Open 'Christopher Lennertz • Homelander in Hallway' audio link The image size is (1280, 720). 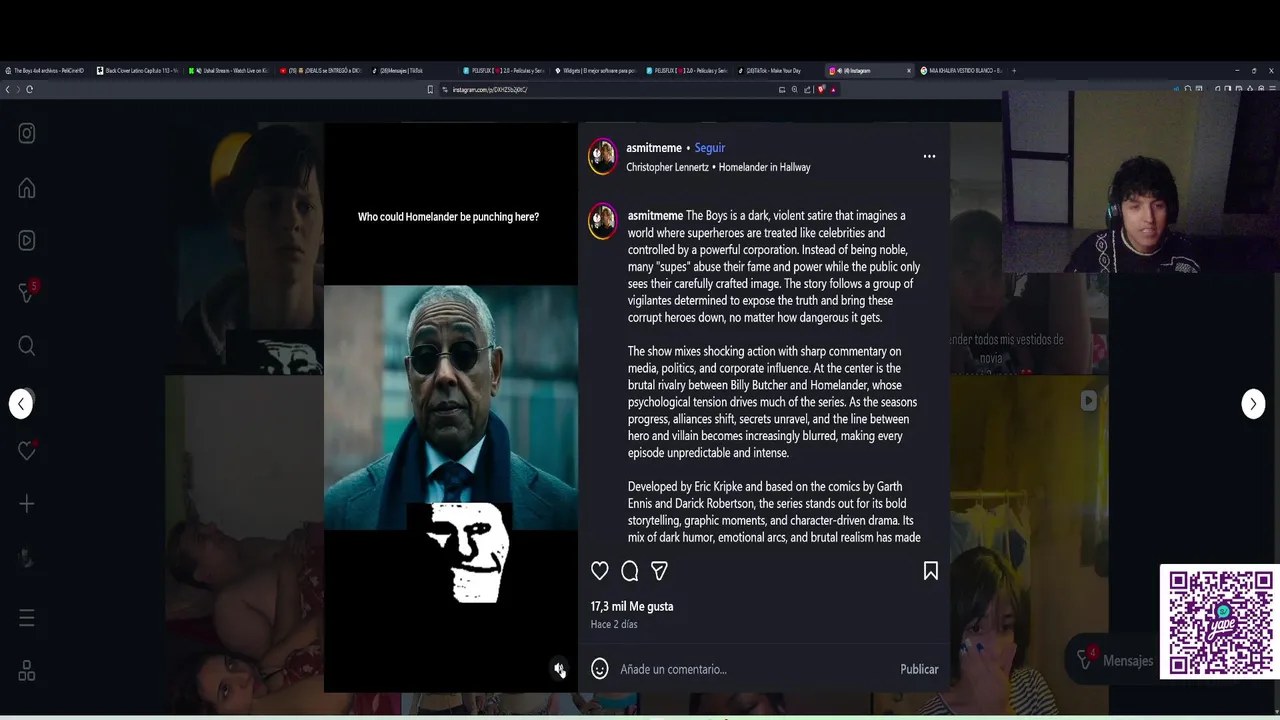(718, 167)
